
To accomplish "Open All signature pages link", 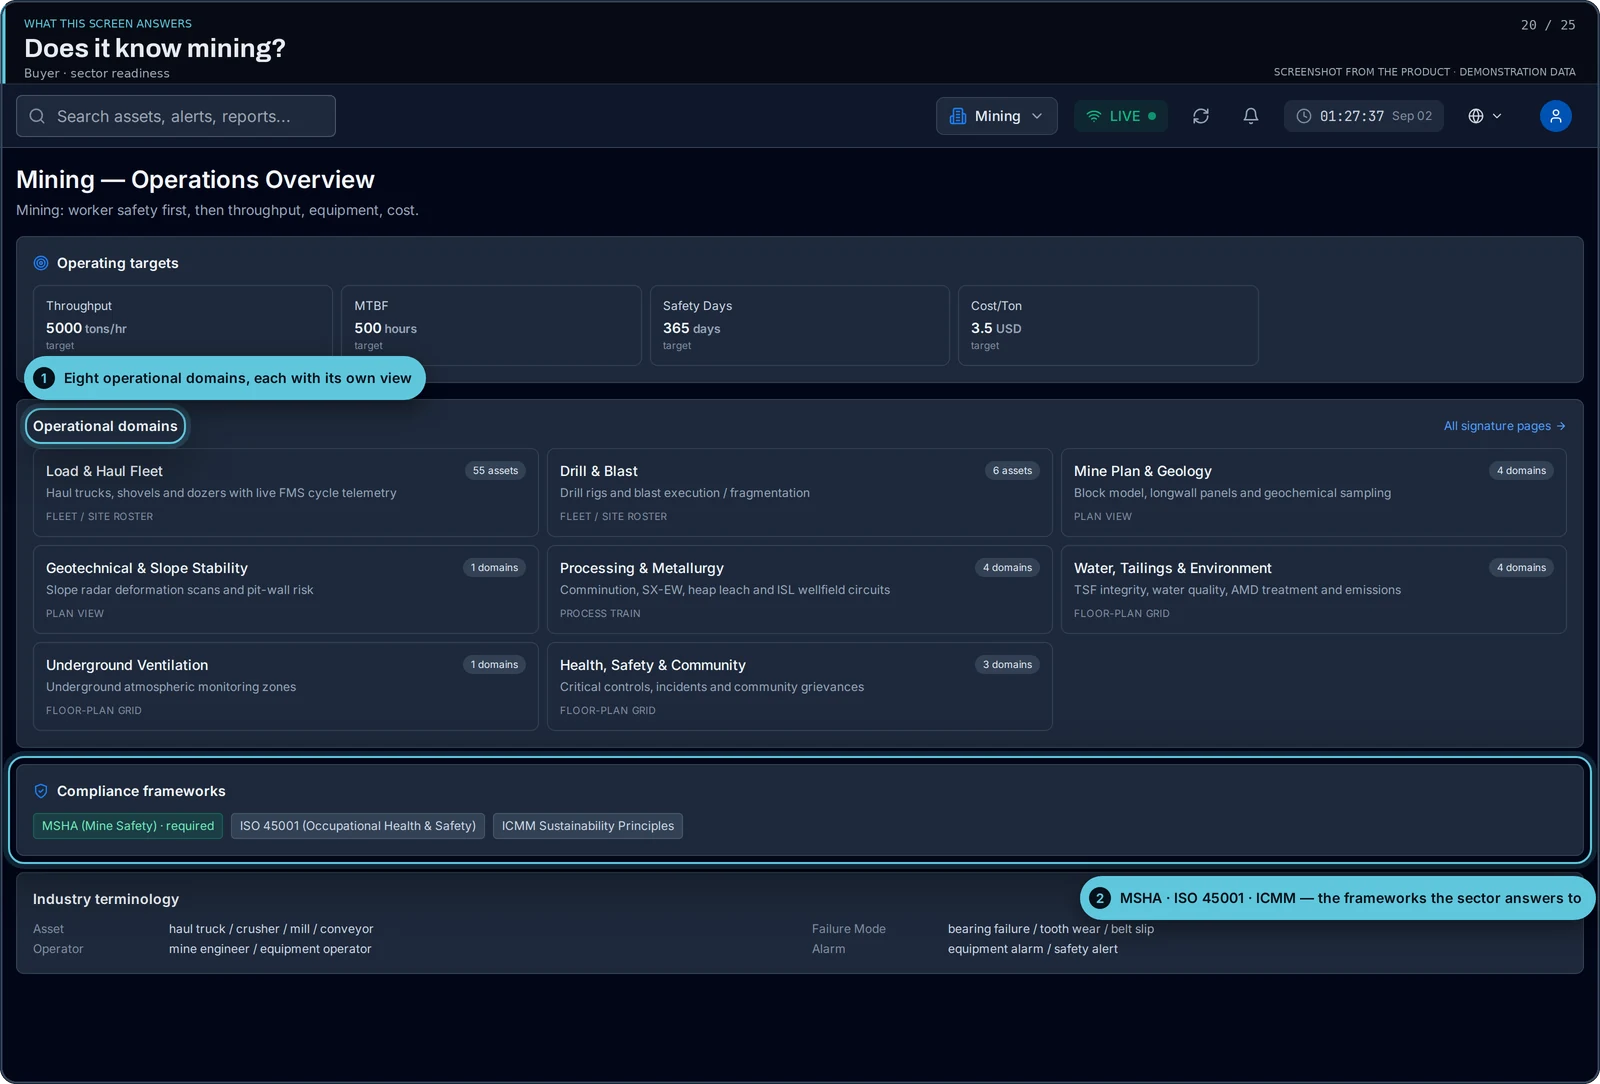I will pos(1504,426).
